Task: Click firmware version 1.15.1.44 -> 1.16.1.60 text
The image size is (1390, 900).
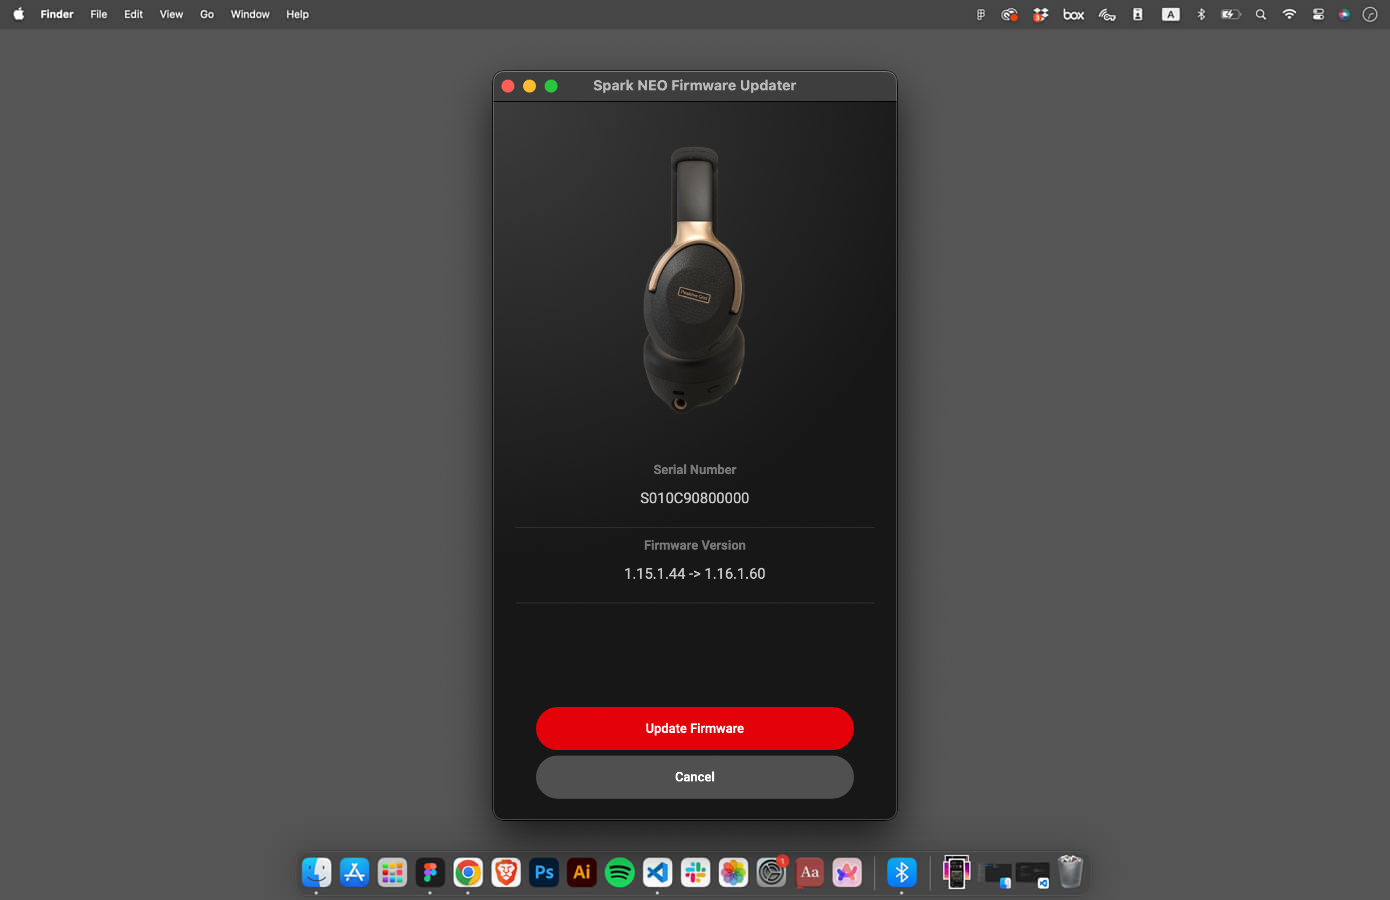Action: [x=694, y=574]
